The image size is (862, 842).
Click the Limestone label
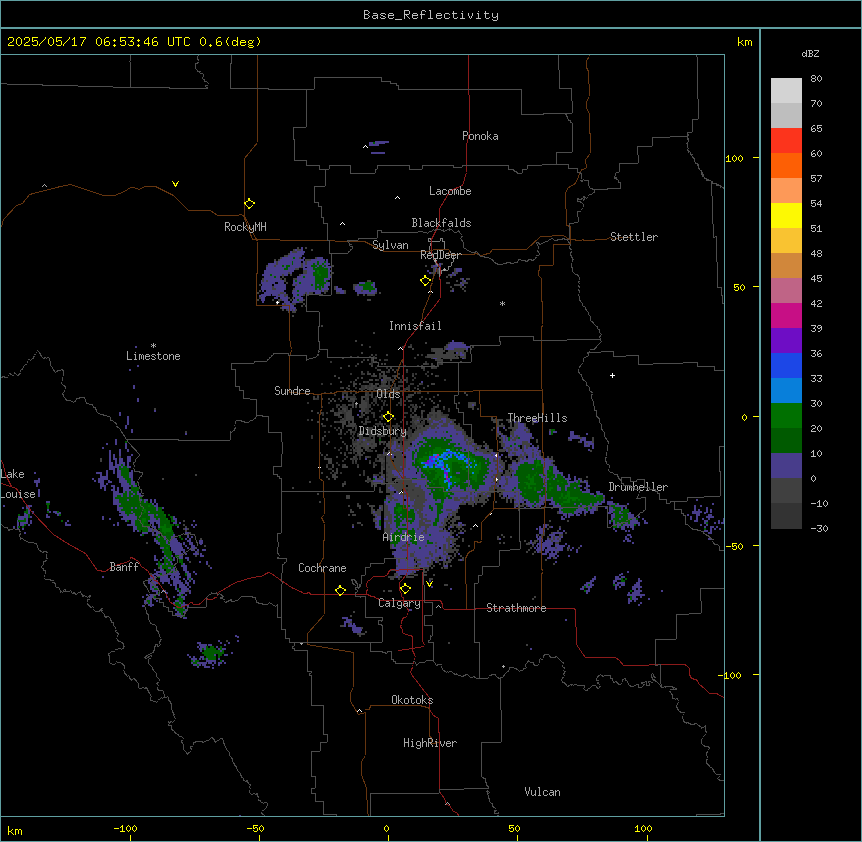[x=153, y=356]
